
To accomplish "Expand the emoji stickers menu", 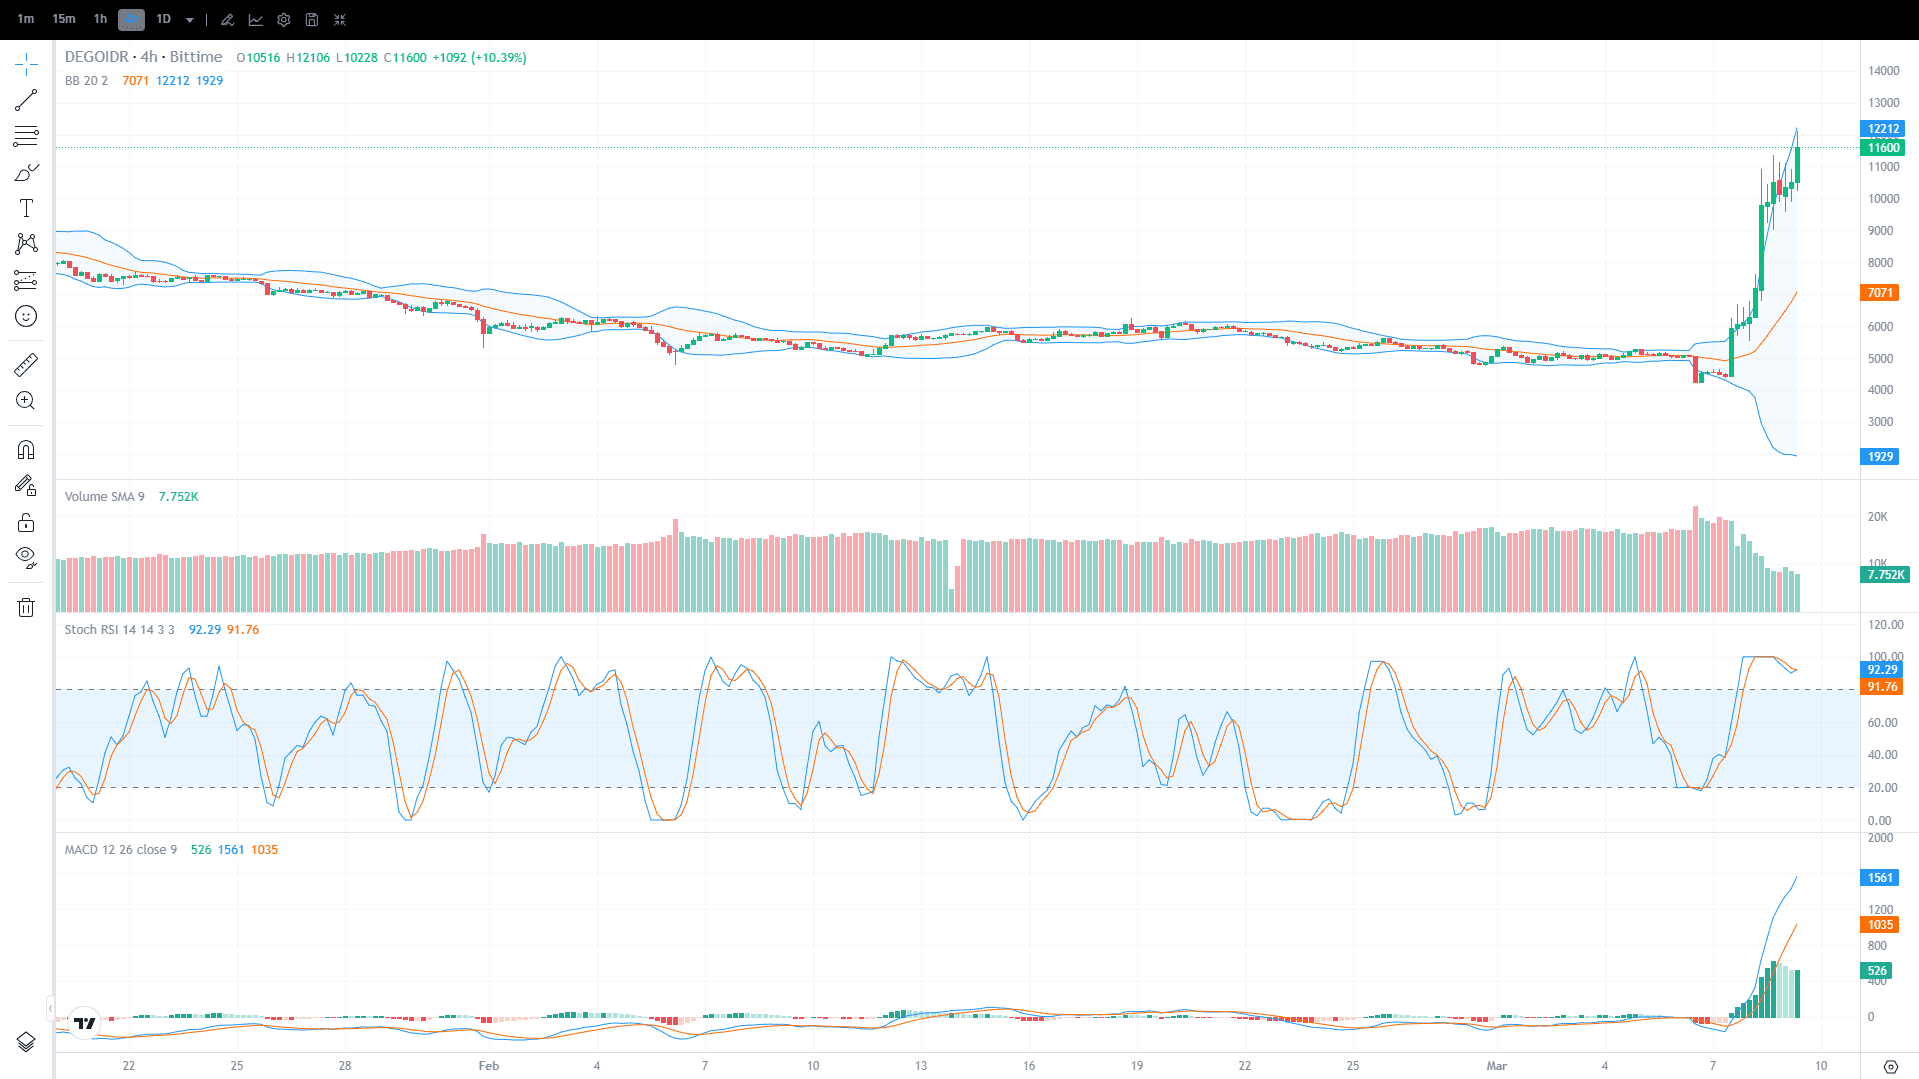I will coord(26,316).
